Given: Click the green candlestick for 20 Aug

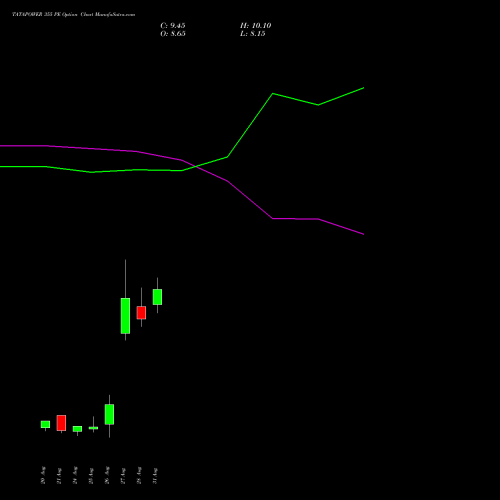Looking at the screenshot, I should coord(45,424).
